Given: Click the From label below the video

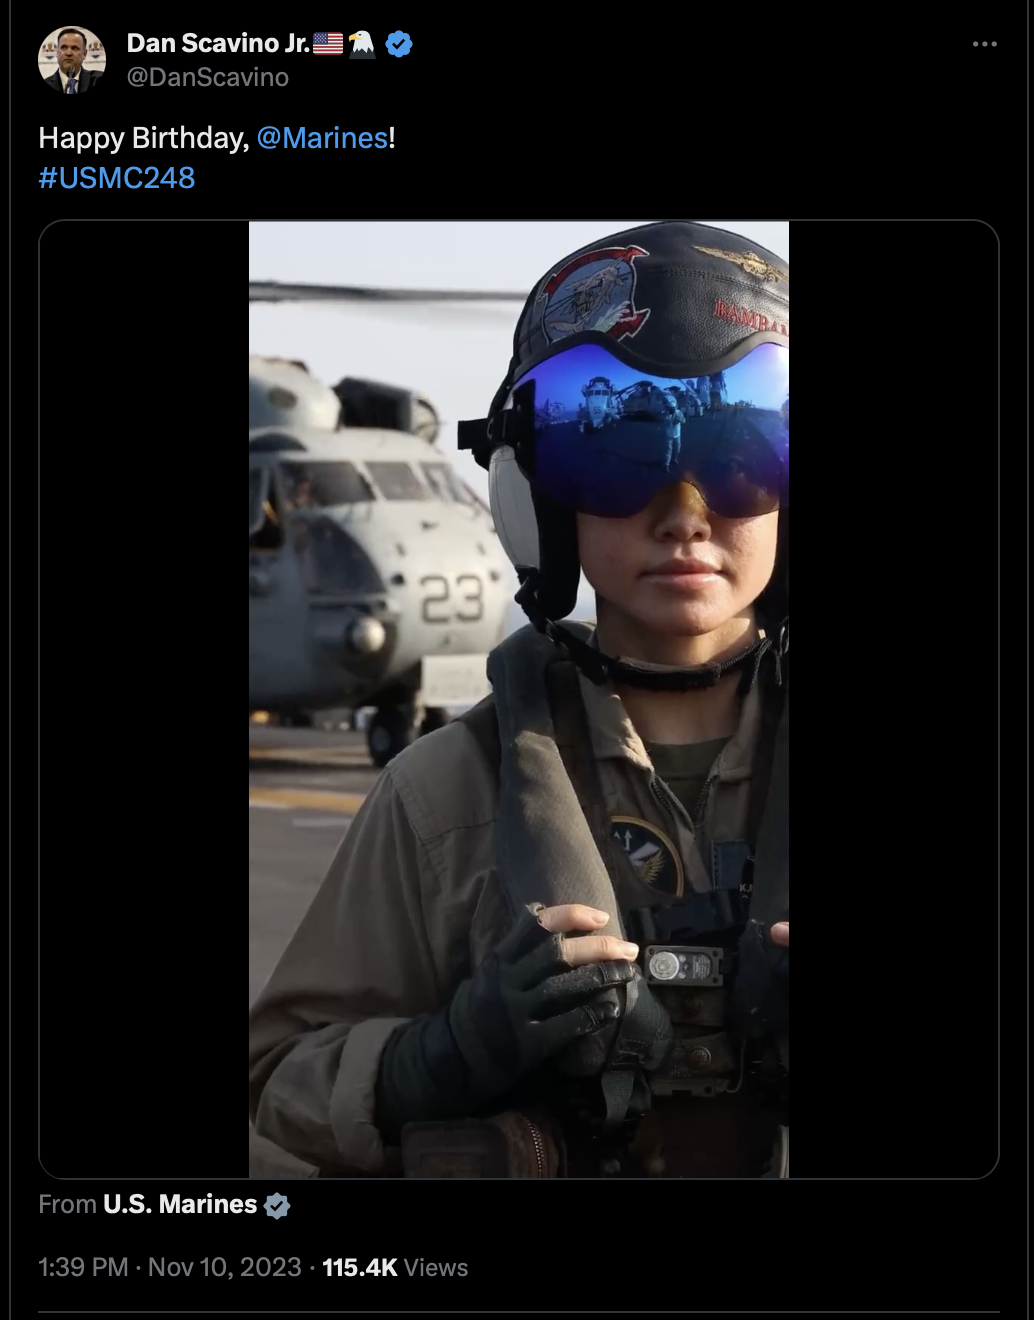Looking at the screenshot, I should [x=67, y=1204].
